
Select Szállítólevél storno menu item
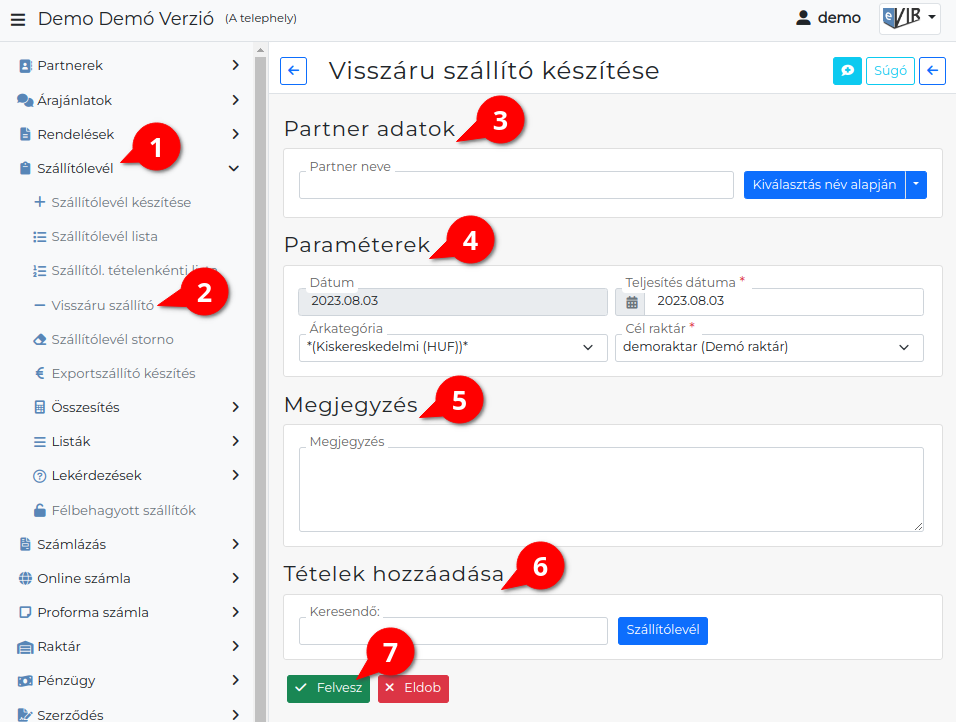(x=112, y=340)
